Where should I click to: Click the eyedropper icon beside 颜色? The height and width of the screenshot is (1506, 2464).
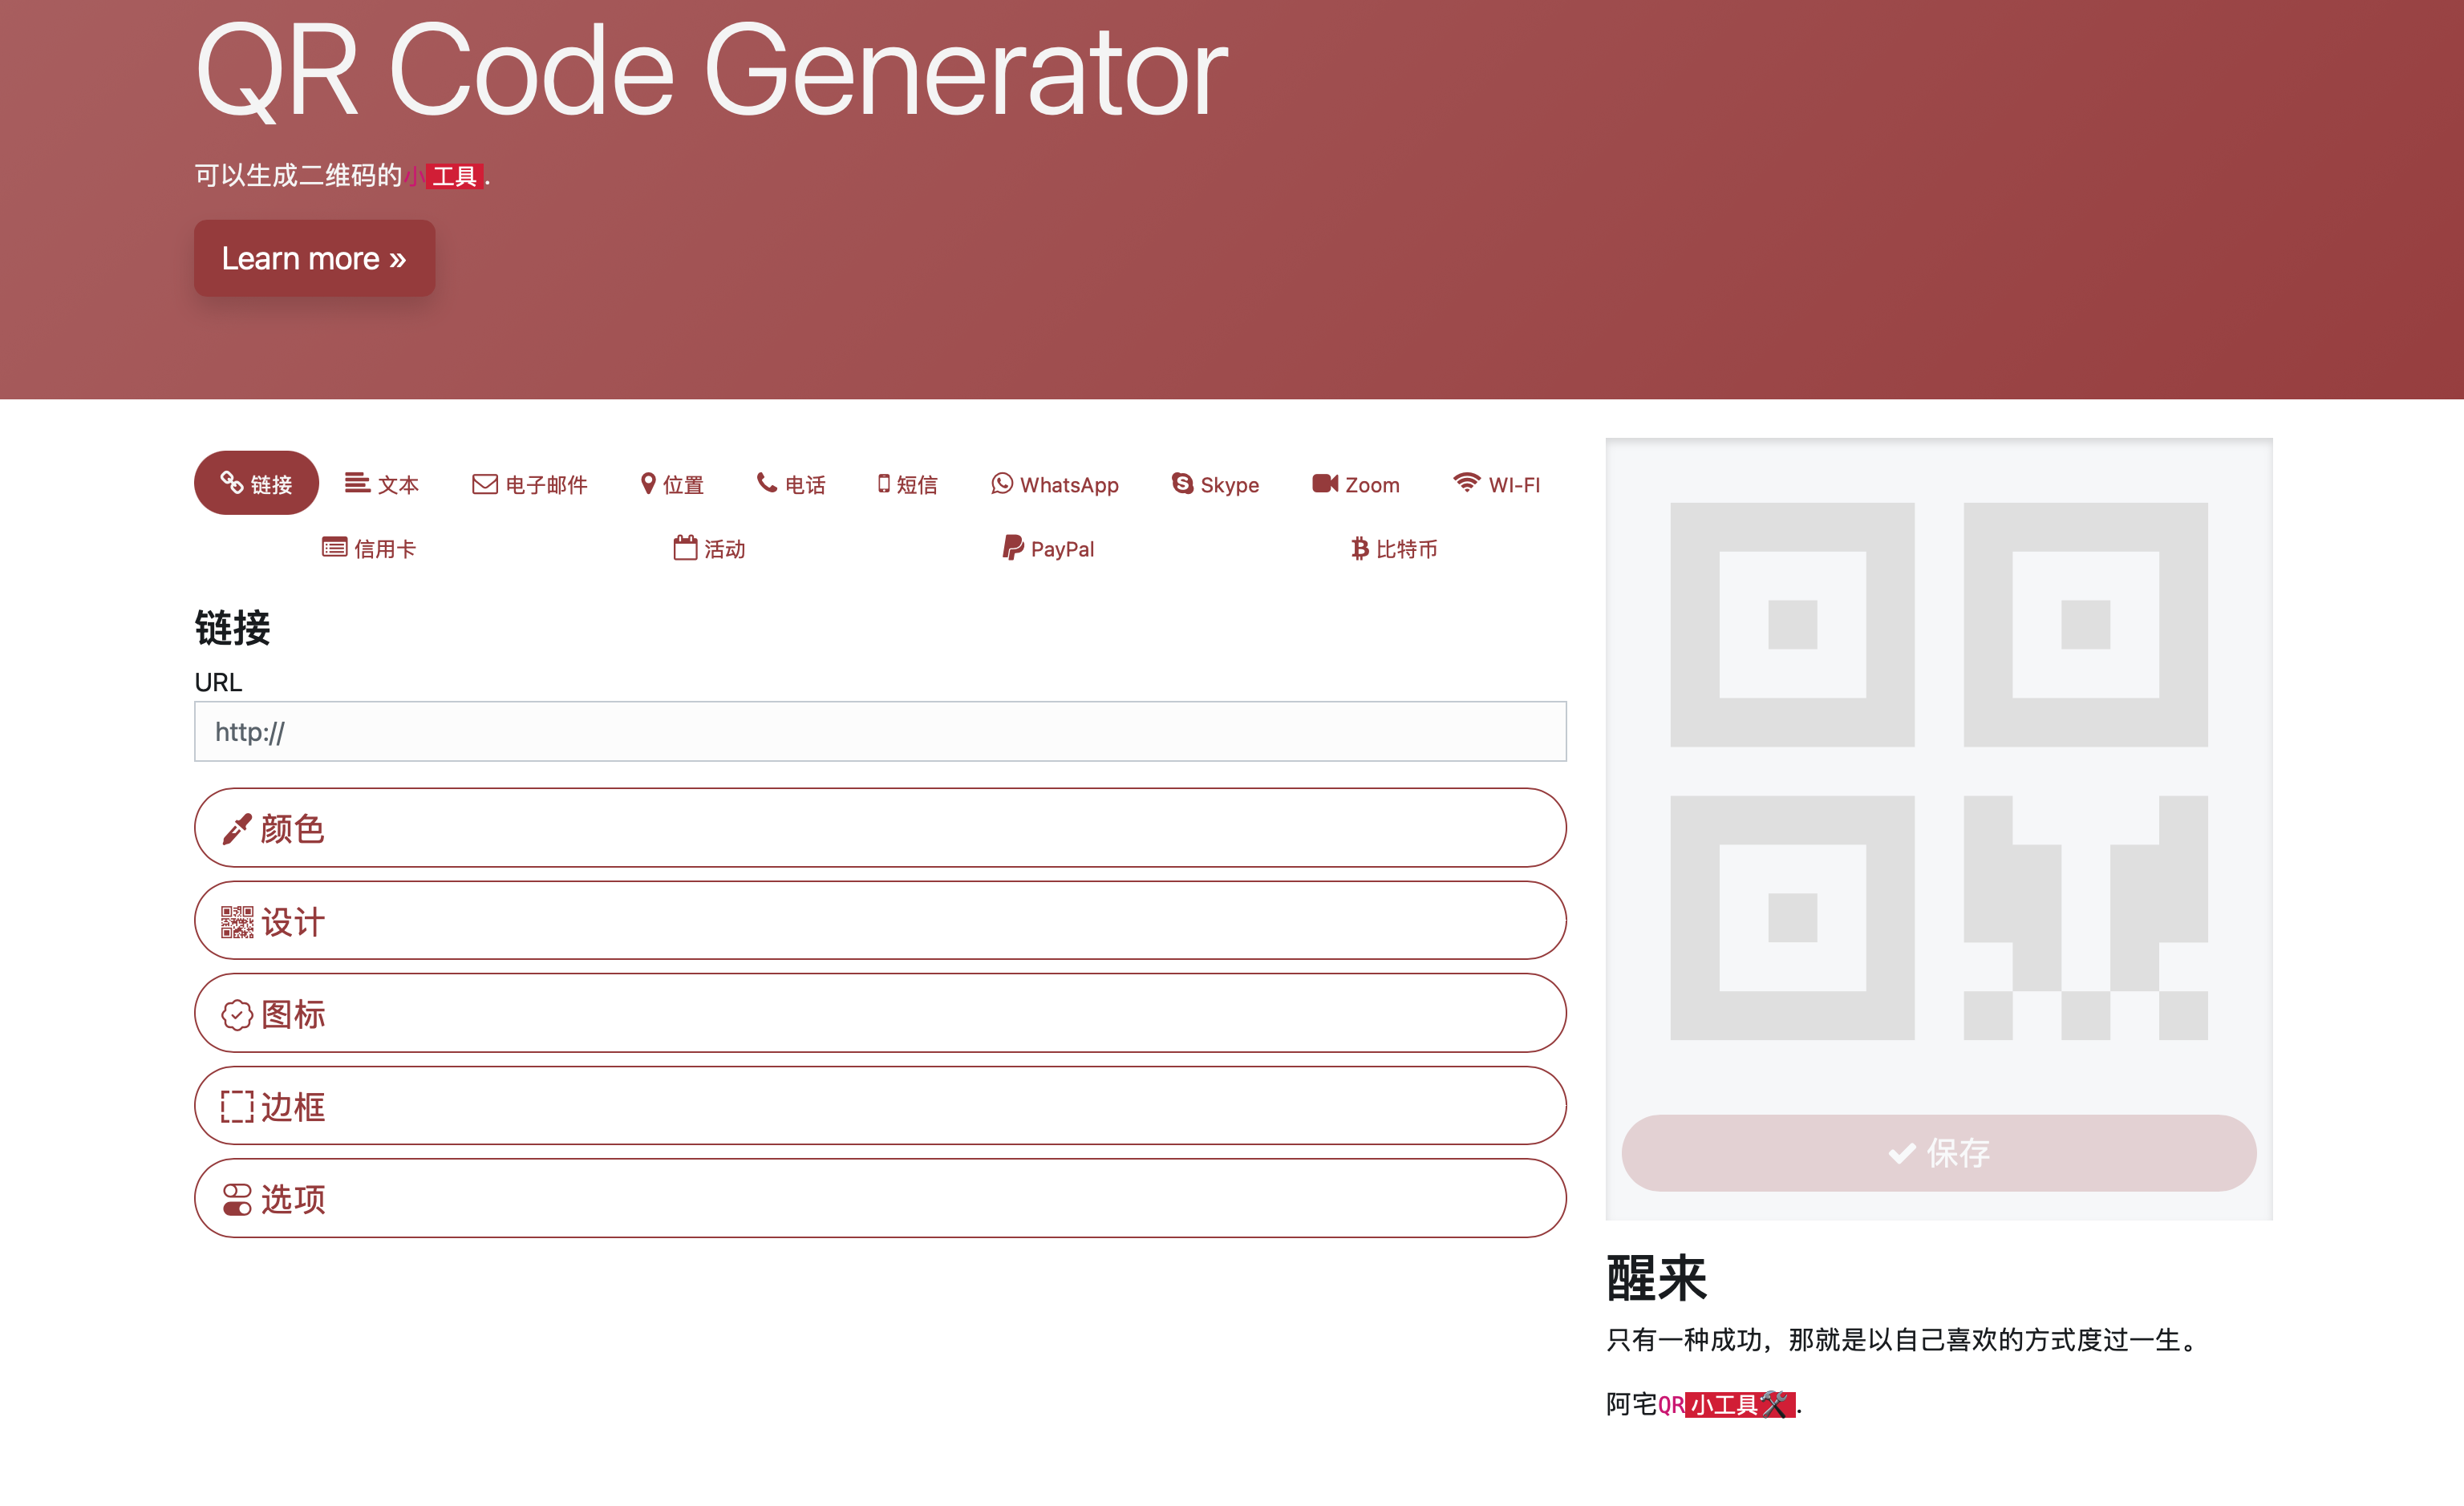[237, 829]
